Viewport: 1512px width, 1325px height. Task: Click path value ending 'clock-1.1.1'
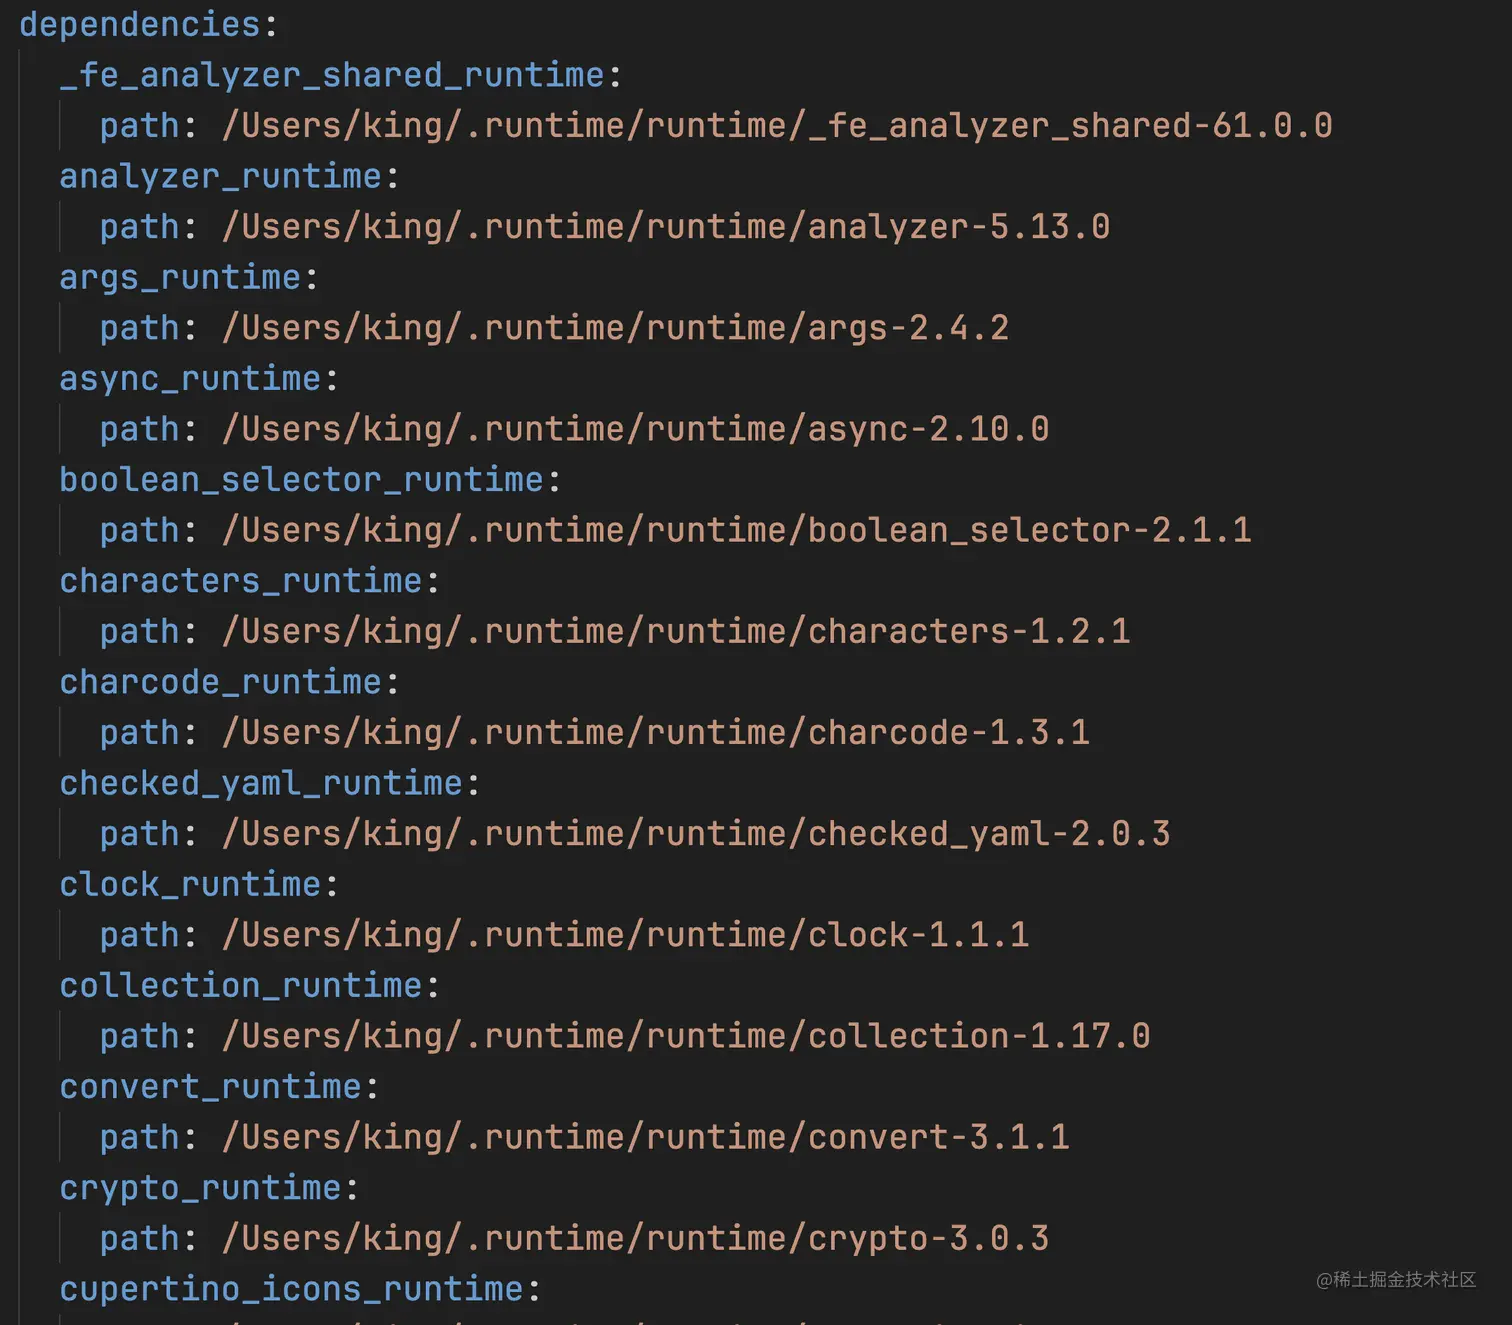(x=625, y=935)
